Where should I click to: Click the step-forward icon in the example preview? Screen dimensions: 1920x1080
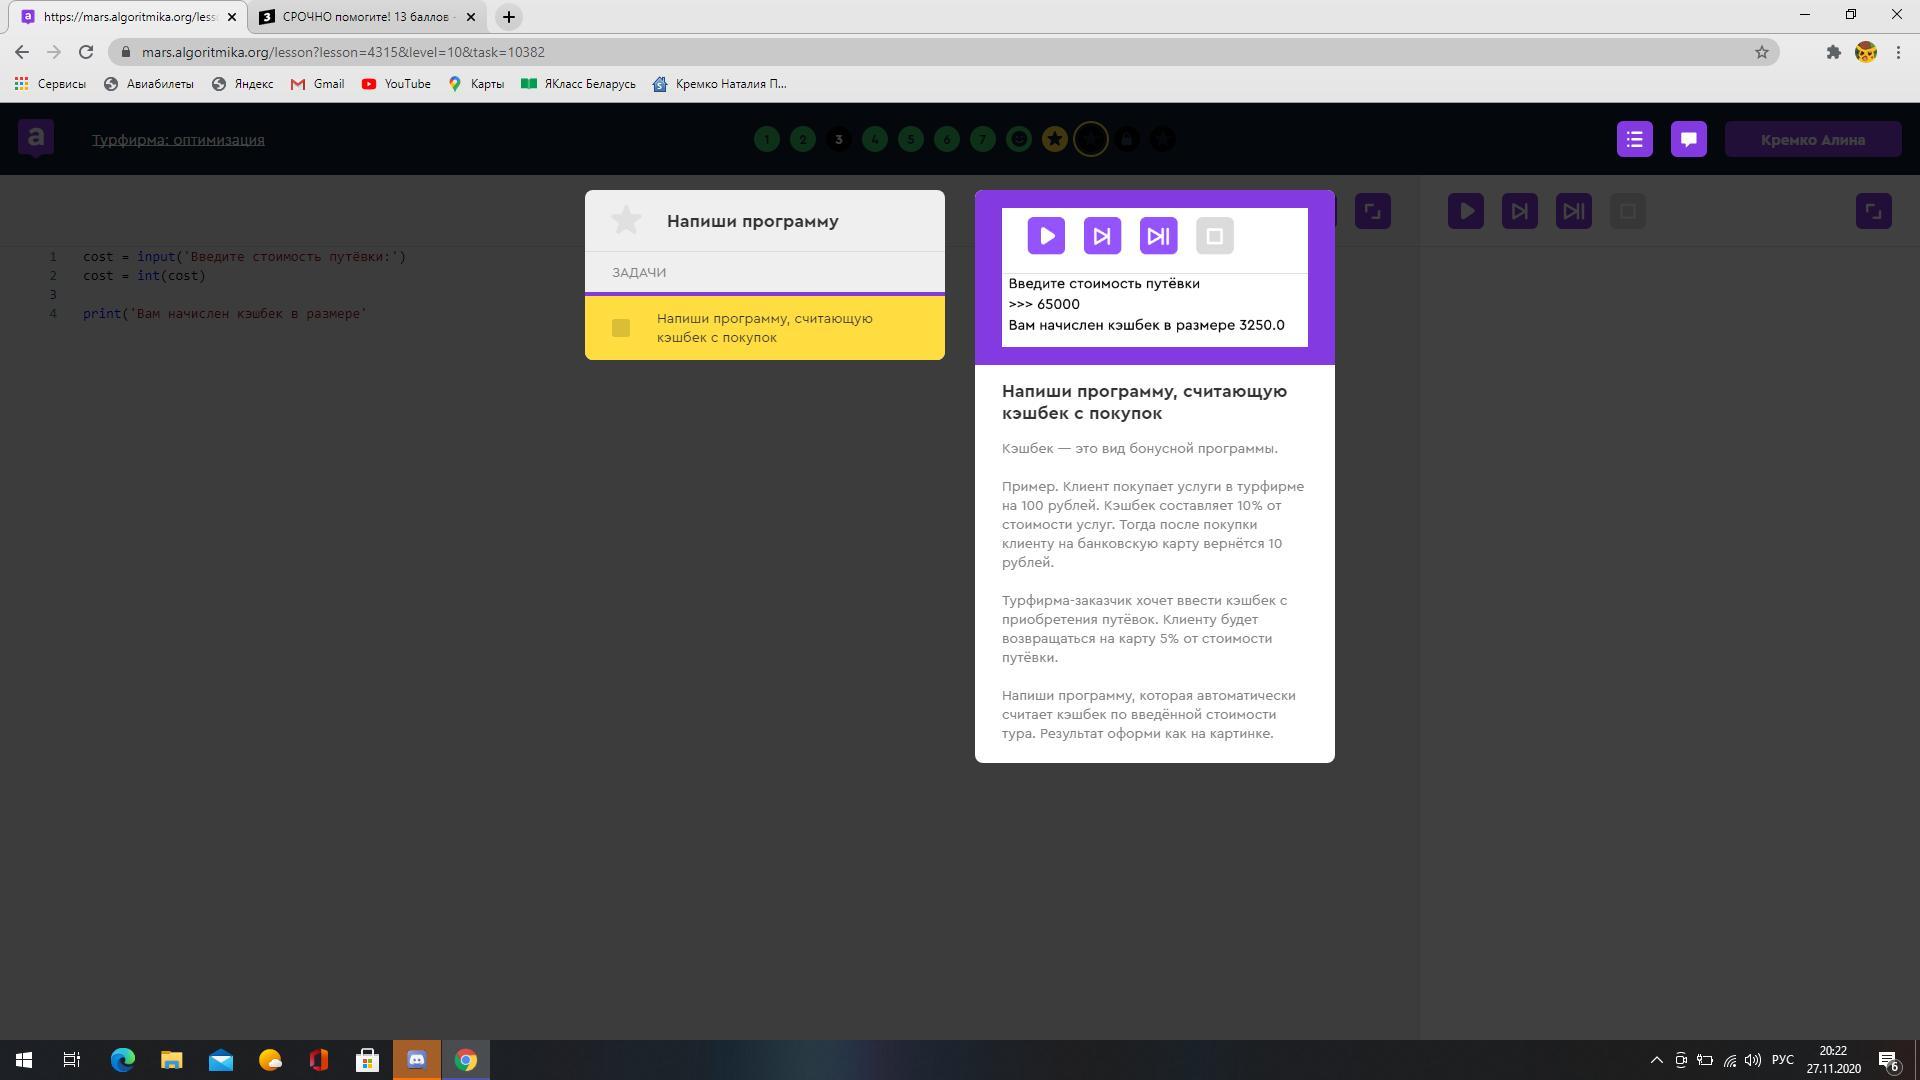tap(1102, 237)
